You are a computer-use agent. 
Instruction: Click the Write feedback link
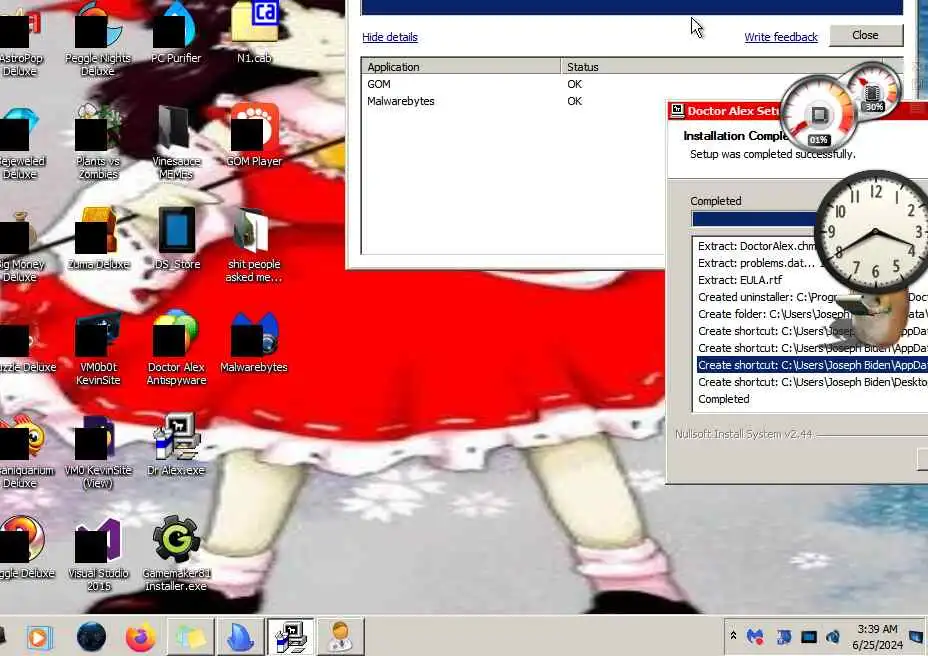pos(781,37)
